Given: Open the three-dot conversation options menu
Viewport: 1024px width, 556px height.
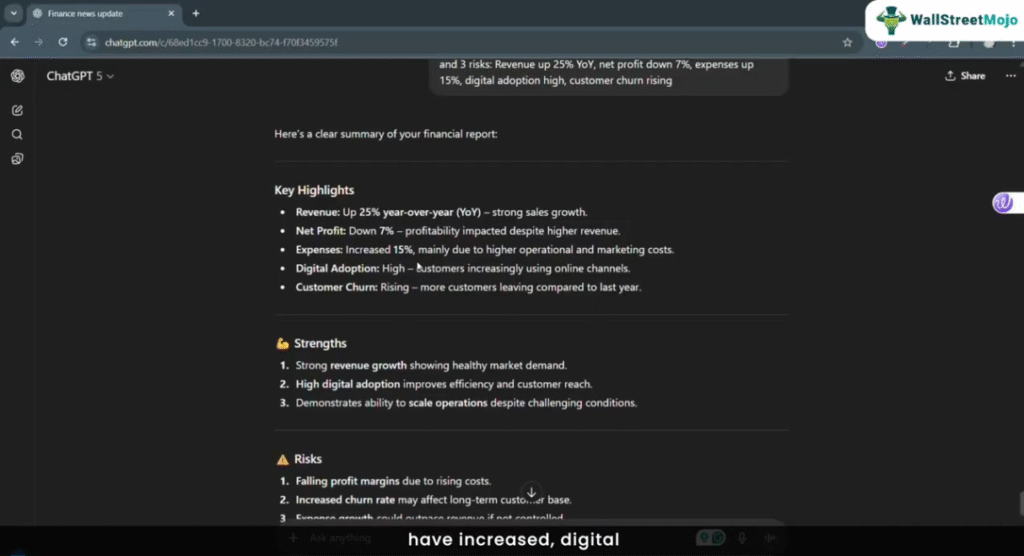Looking at the screenshot, I should coord(1010,76).
